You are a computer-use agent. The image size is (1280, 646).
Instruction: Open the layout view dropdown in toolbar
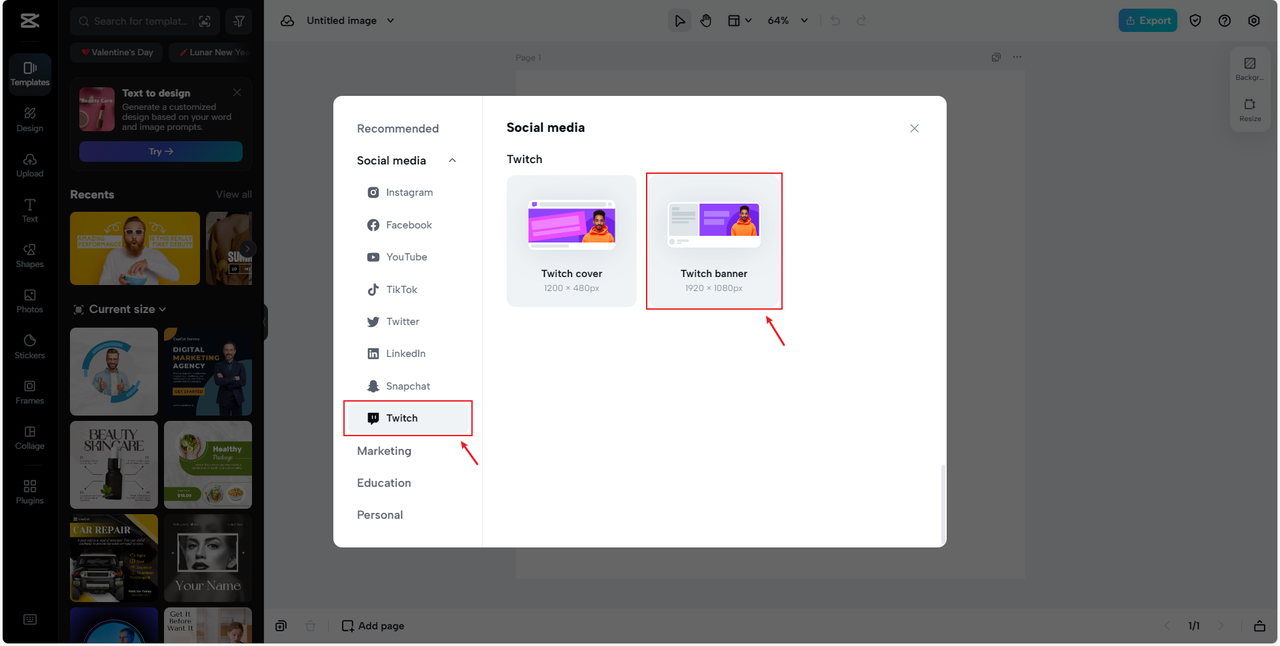coord(739,20)
